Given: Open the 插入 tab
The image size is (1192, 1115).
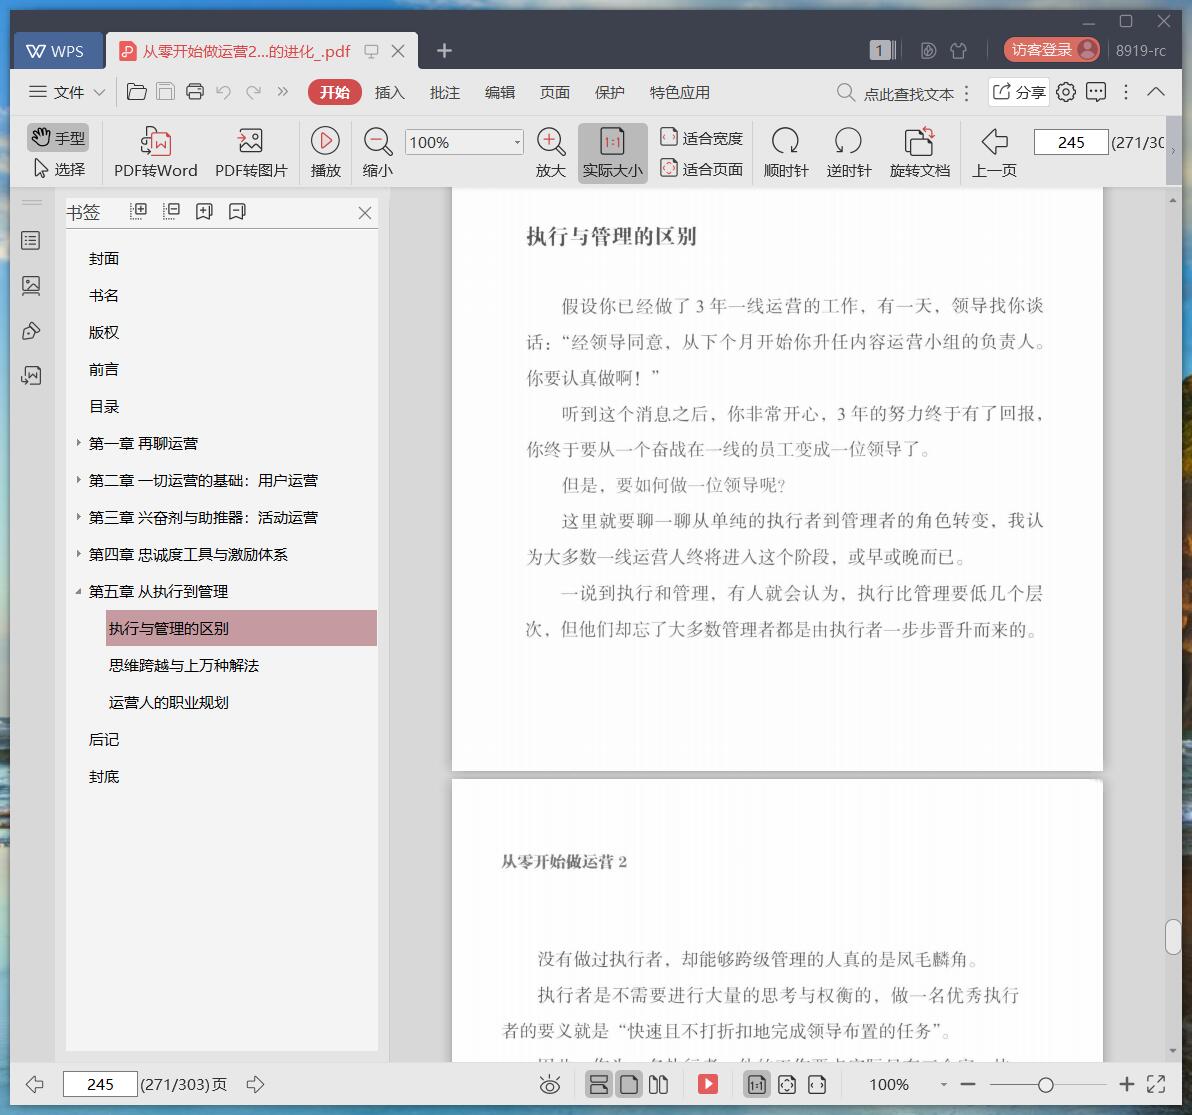Looking at the screenshot, I should click(389, 92).
